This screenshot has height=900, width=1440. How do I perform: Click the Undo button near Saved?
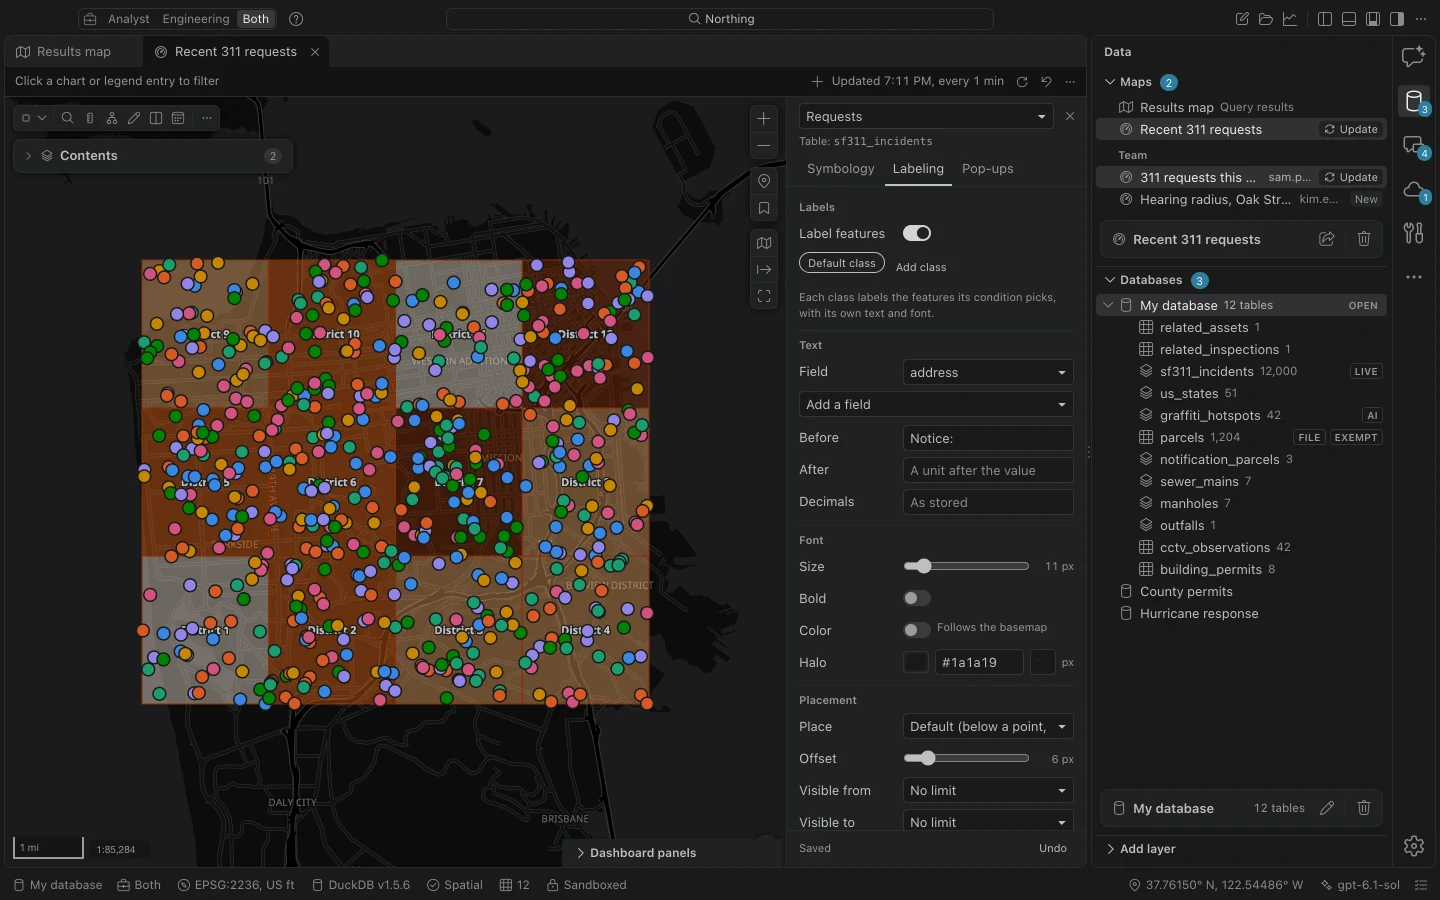coord(1053,848)
